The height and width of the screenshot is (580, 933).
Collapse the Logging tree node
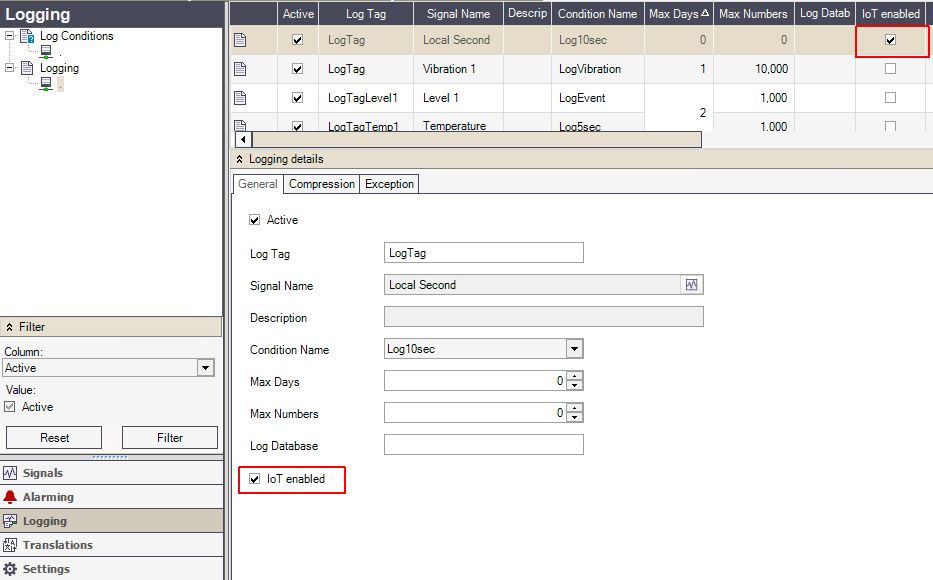click(10, 68)
